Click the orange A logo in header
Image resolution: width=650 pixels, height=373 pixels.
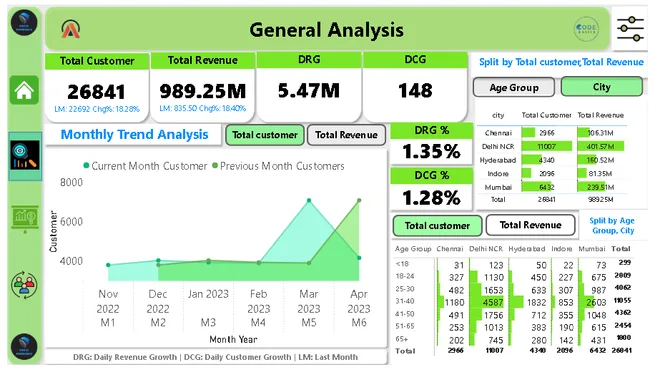70,29
